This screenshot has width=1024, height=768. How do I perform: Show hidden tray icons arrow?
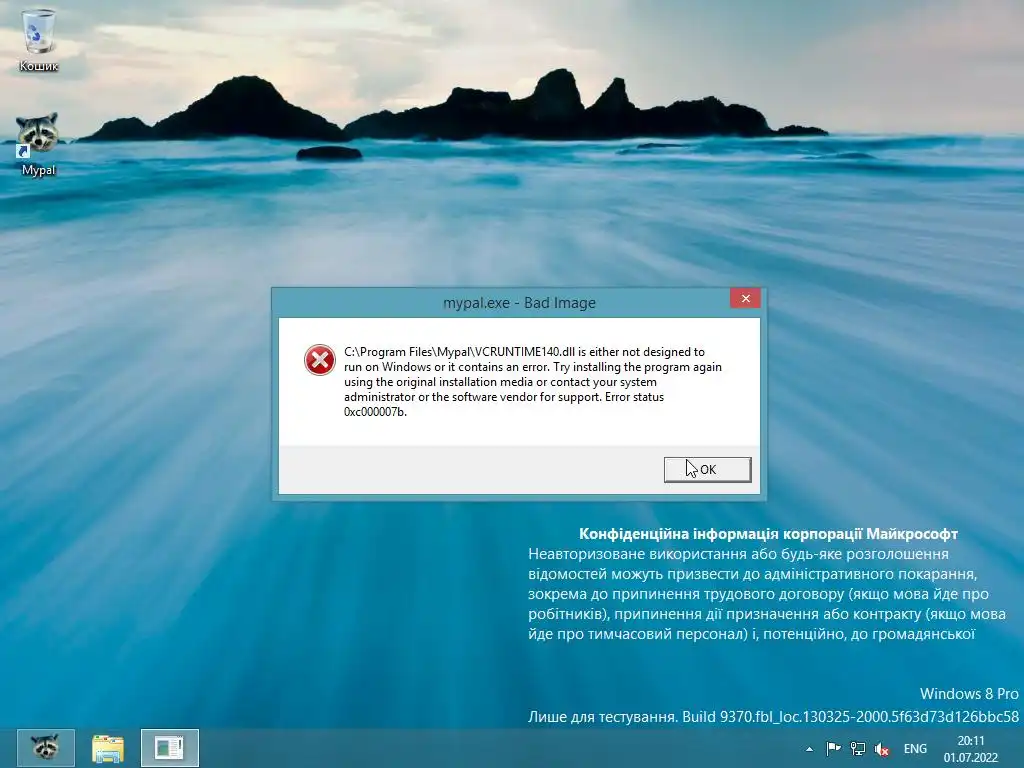[x=810, y=749]
